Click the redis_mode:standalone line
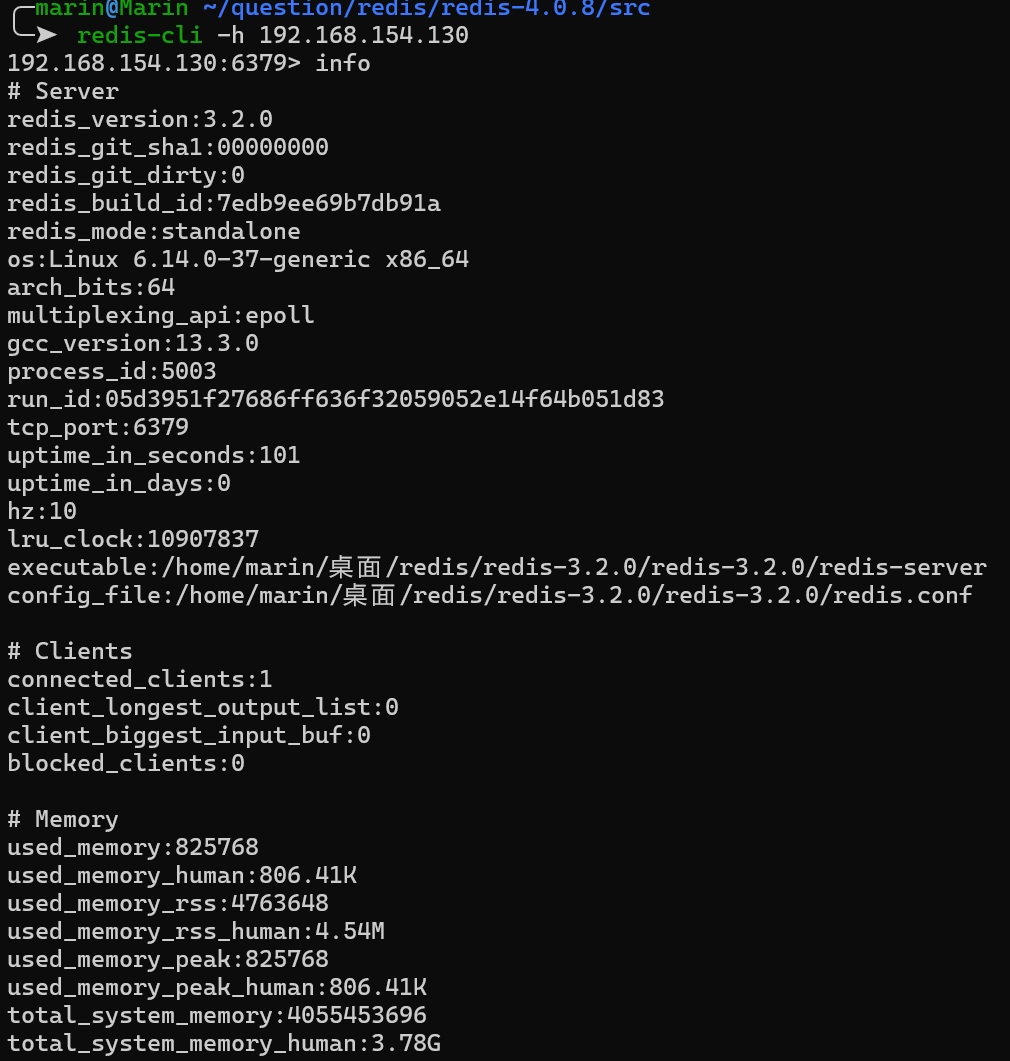Screen dimensions: 1010x1061 click(154, 231)
